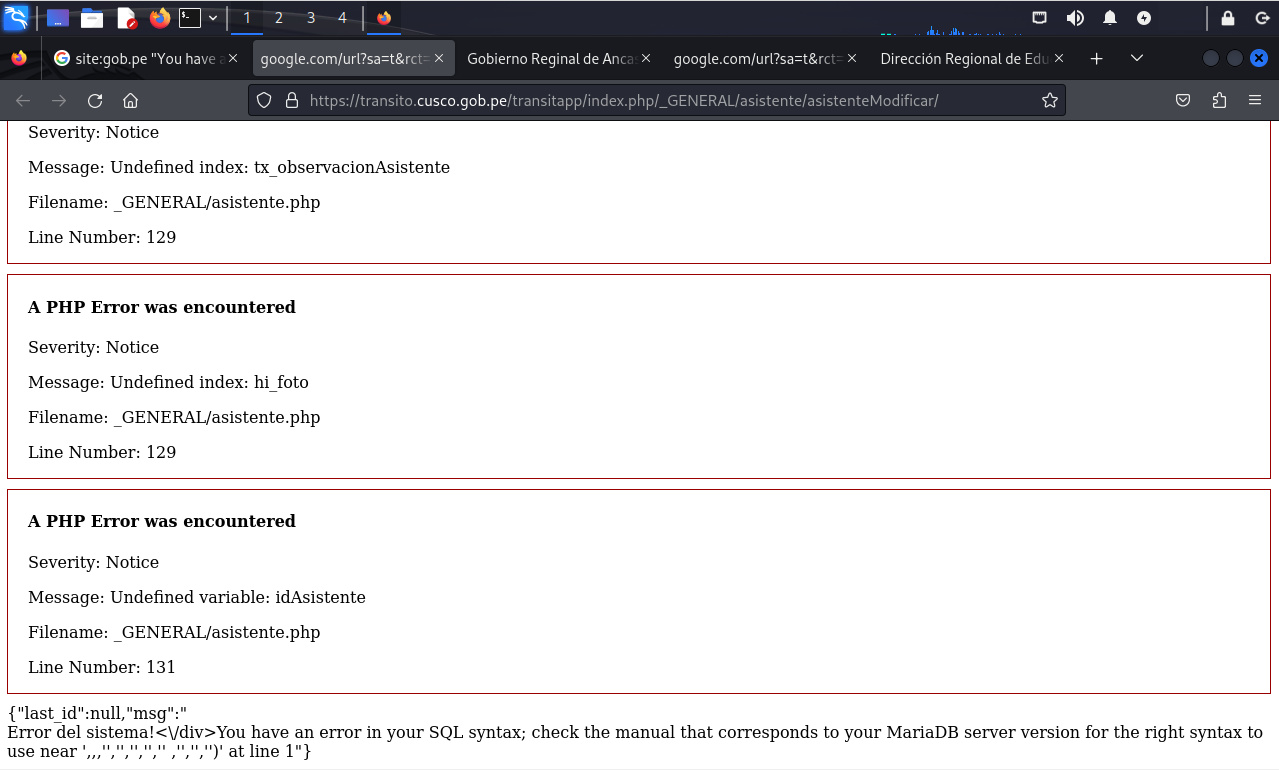This screenshot has height=770, width=1279.
Task: Close the site:gob.pe Google search tab
Action: [x=233, y=59]
